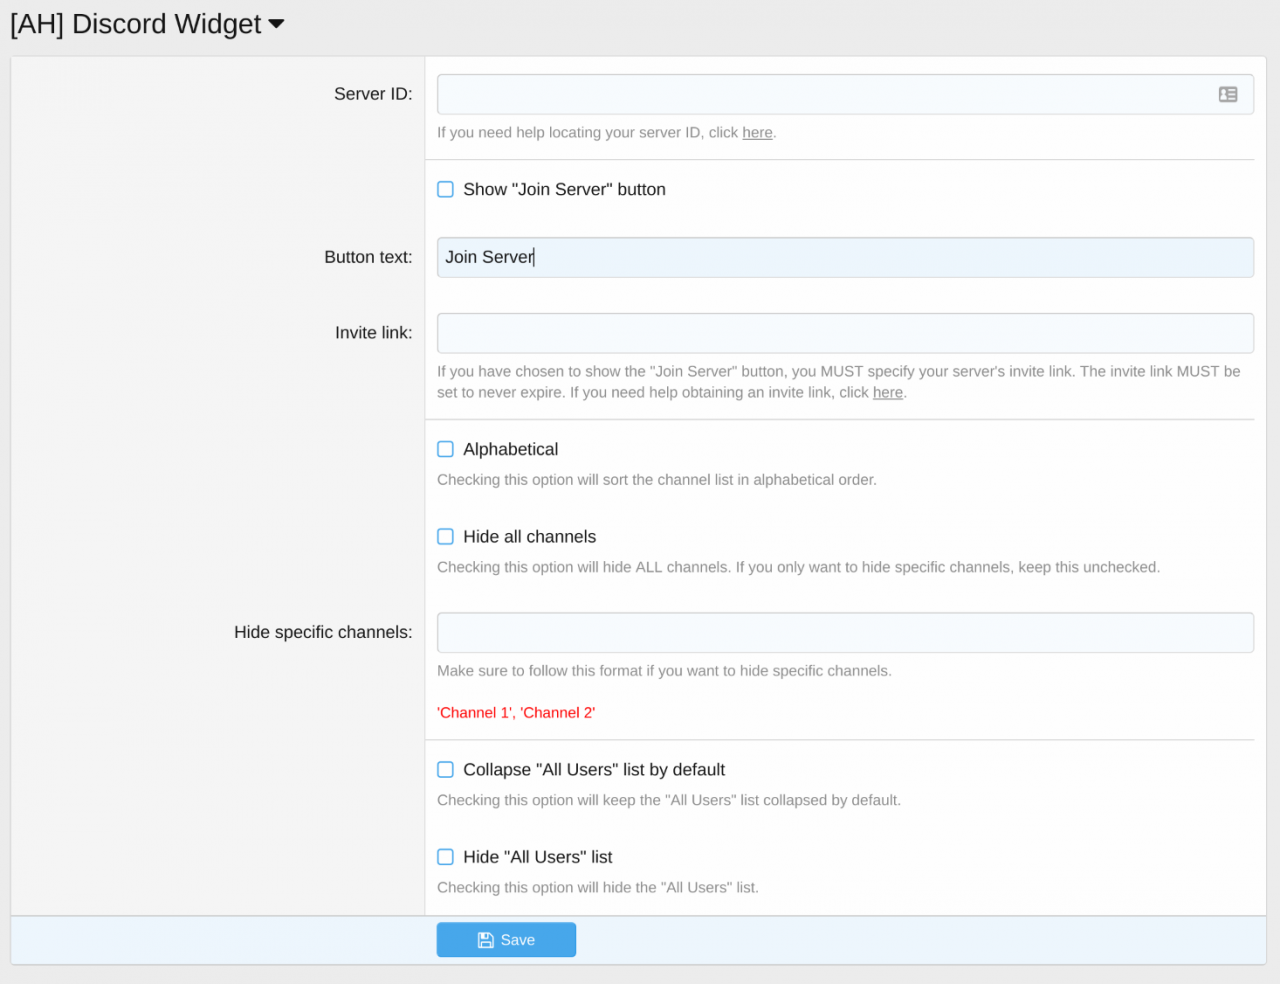Click the "Make sure to follow this format" hint
Image resolution: width=1280 pixels, height=984 pixels.
point(664,671)
